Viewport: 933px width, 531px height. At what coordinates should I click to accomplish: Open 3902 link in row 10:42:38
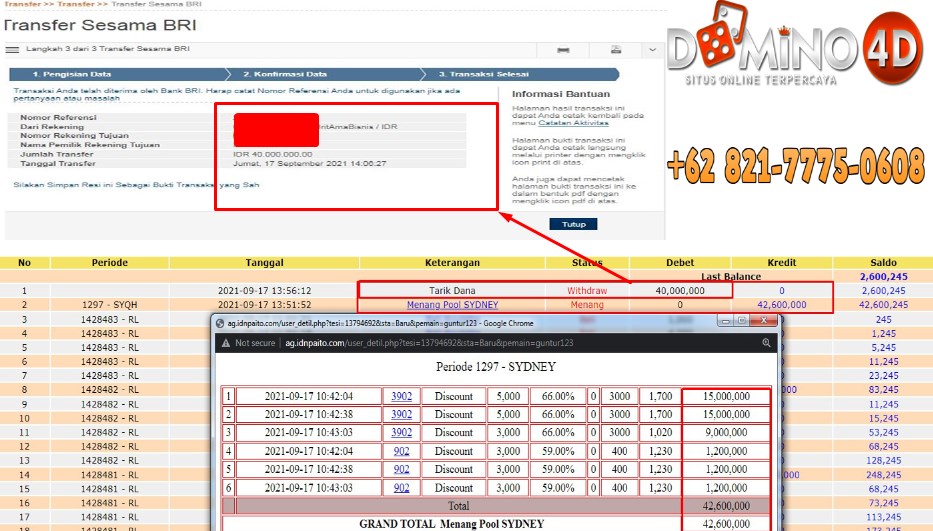pos(402,414)
